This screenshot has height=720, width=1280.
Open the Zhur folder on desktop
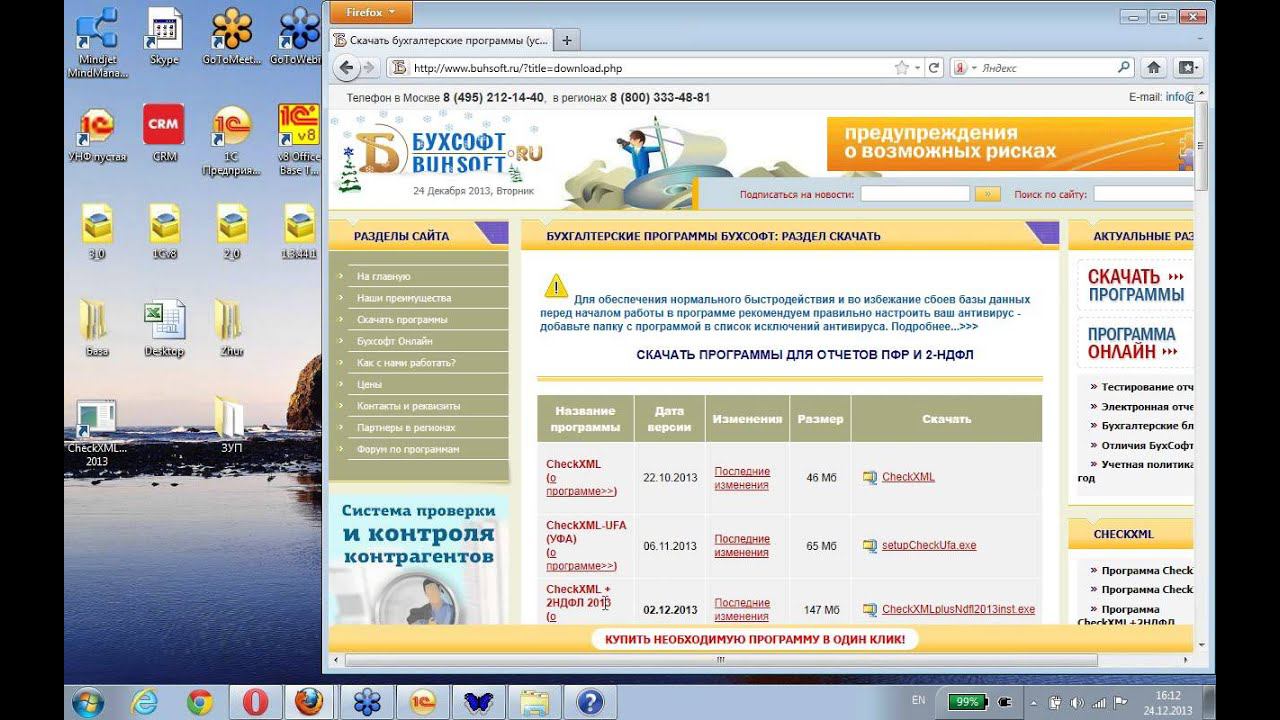click(x=232, y=328)
